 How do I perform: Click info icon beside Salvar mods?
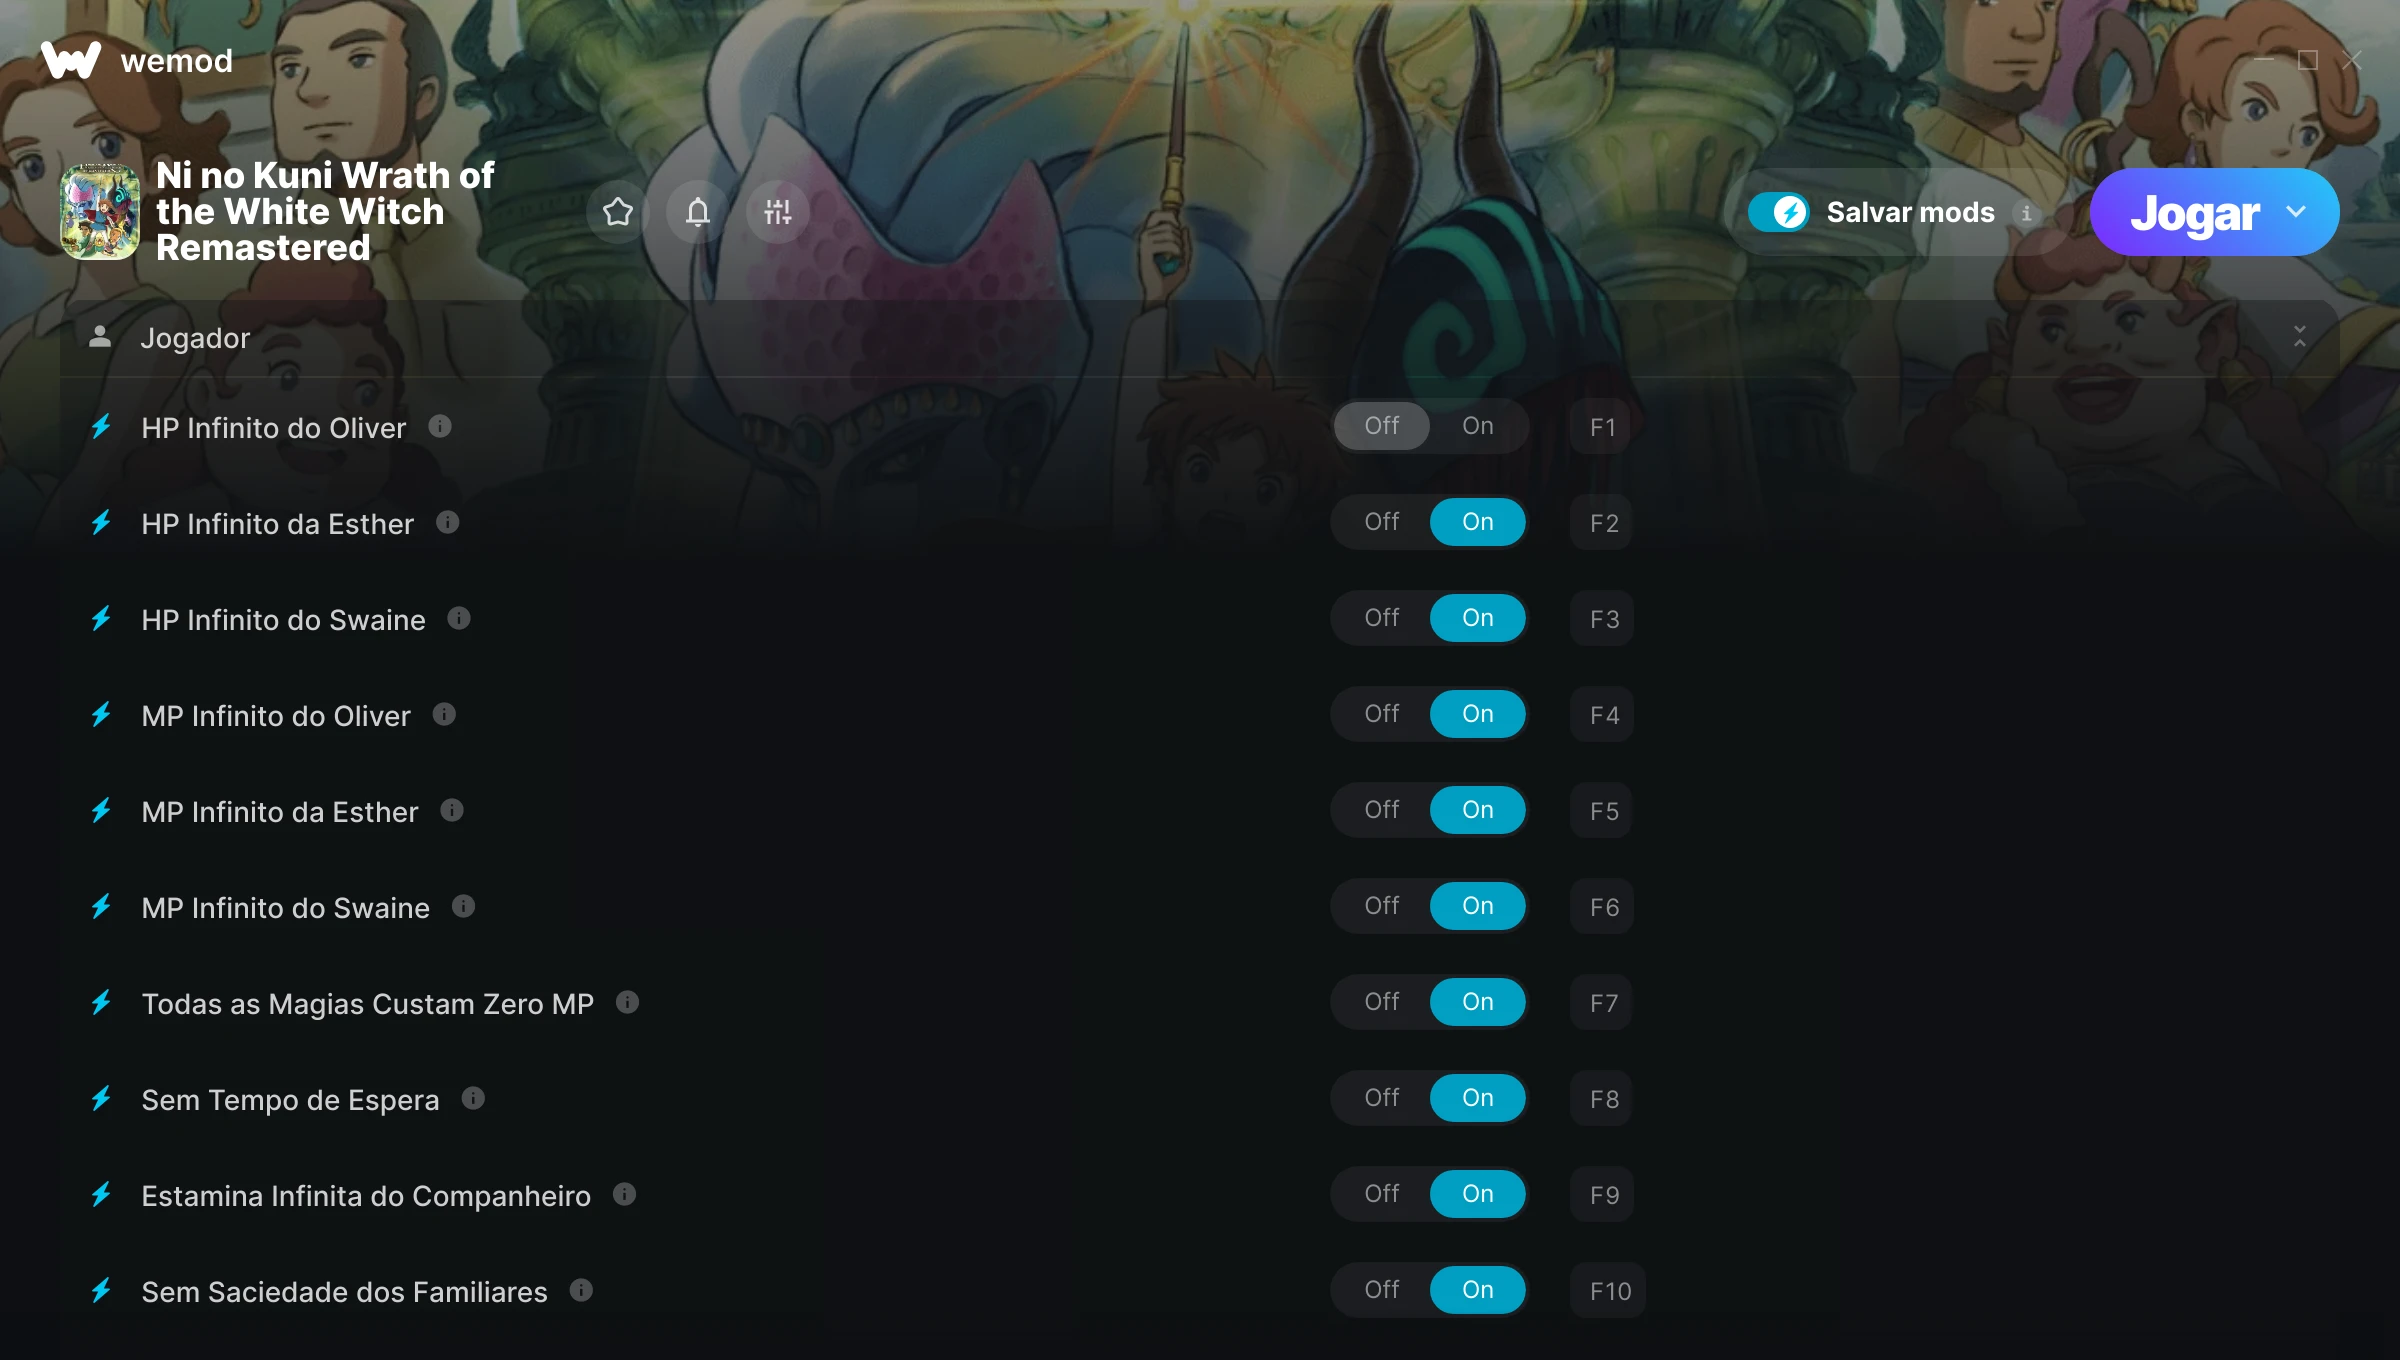[x=2026, y=213]
